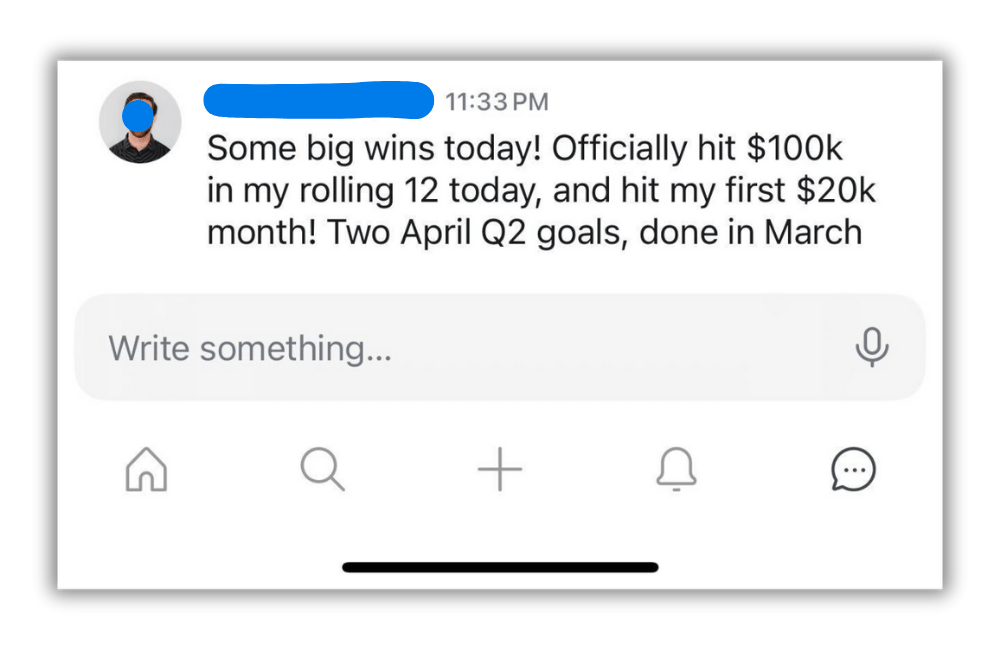The image size is (1000, 650).
Task: Tap "done in" text in the last line
Action: [x=697, y=232]
